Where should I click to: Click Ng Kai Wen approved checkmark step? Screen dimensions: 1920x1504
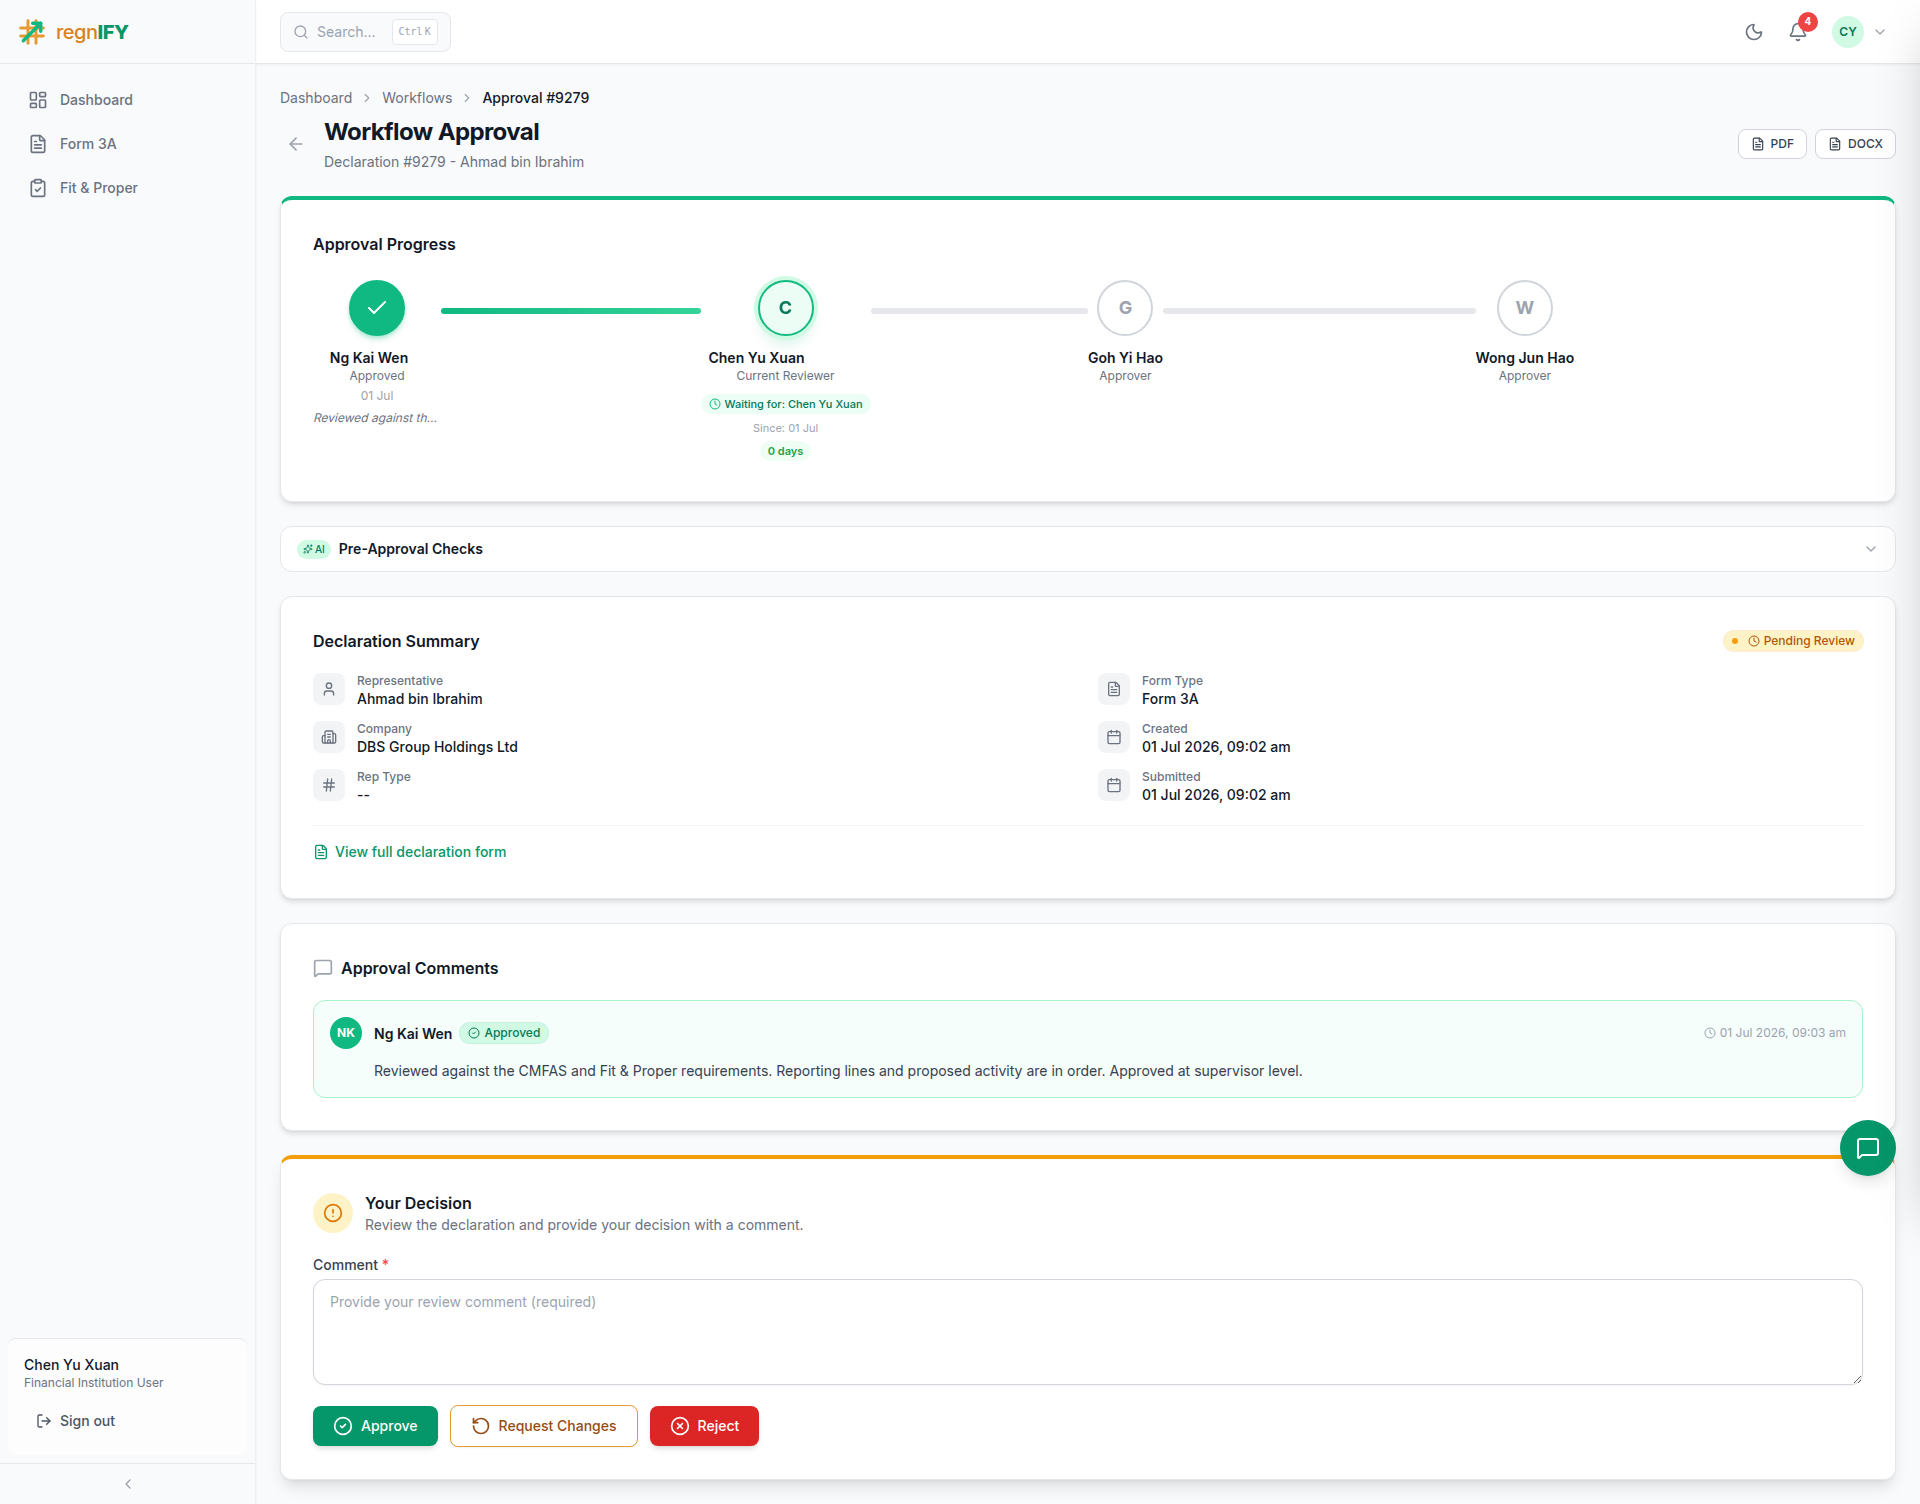click(377, 308)
